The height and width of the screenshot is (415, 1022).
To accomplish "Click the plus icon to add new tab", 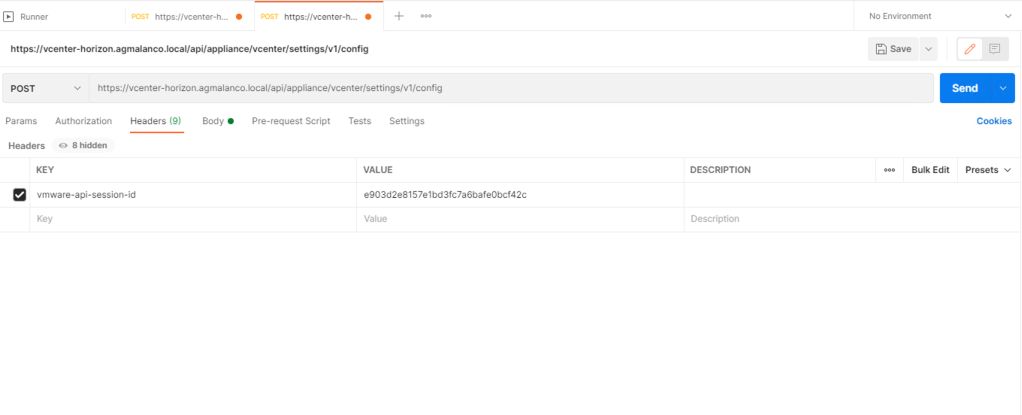I will pos(399,16).
